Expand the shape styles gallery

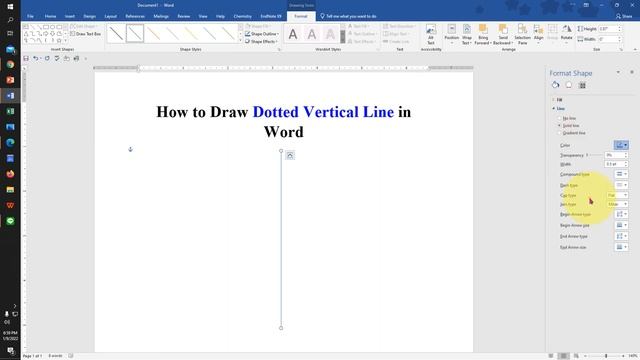(x=240, y=40)
